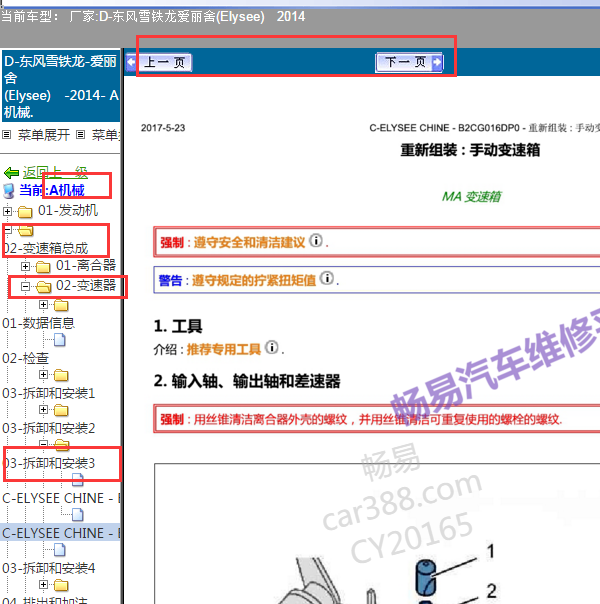Viewport: 600px width, 604px height.
Task: Open the 推荐专用工具 link
Action: point(224,349)
